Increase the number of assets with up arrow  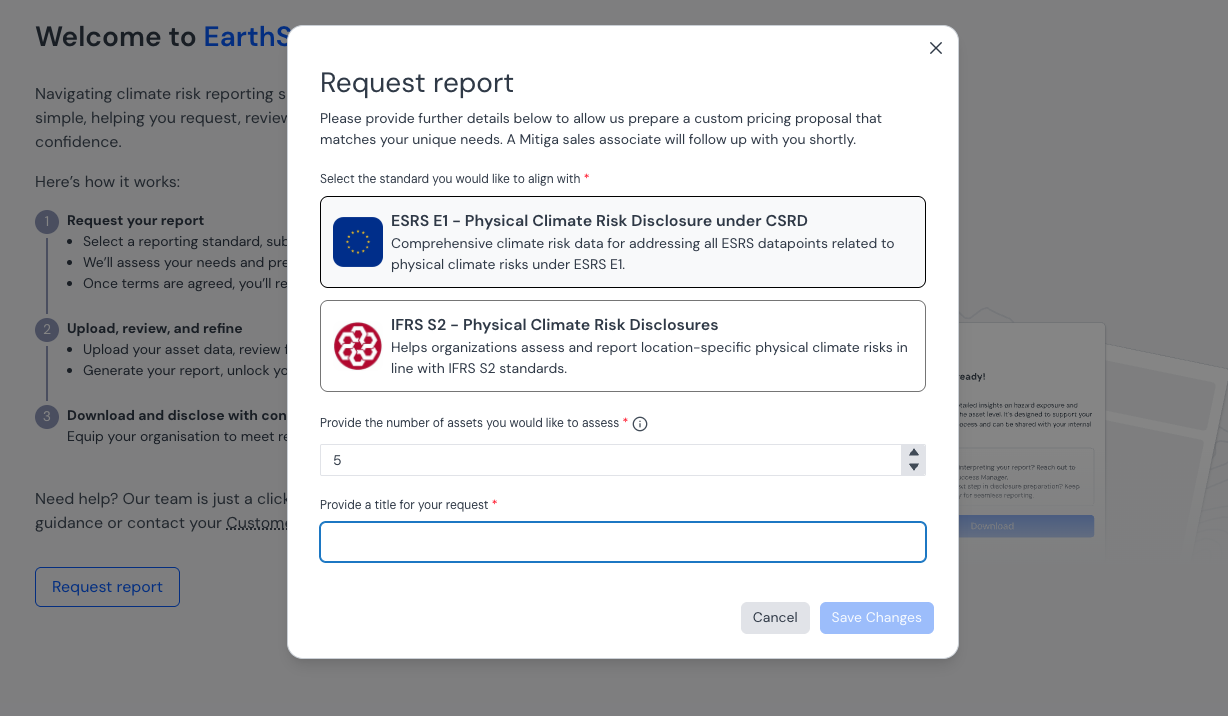pos(913,452)
